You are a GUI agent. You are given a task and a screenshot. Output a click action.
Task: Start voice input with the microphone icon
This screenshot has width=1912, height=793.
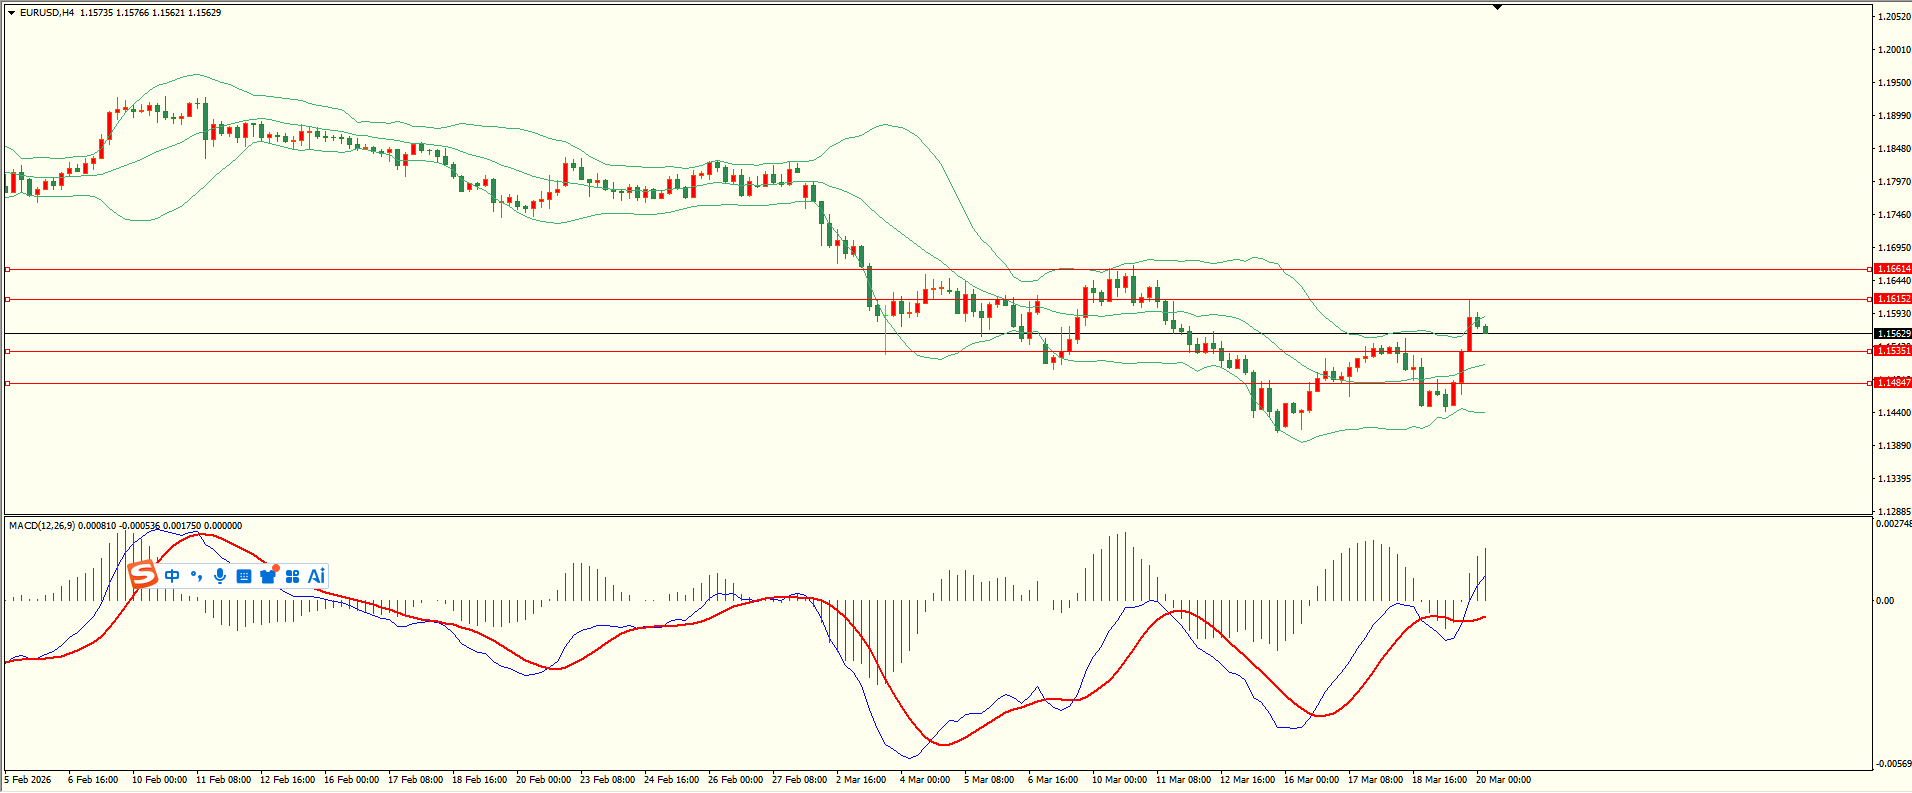(x=220, y=576)
